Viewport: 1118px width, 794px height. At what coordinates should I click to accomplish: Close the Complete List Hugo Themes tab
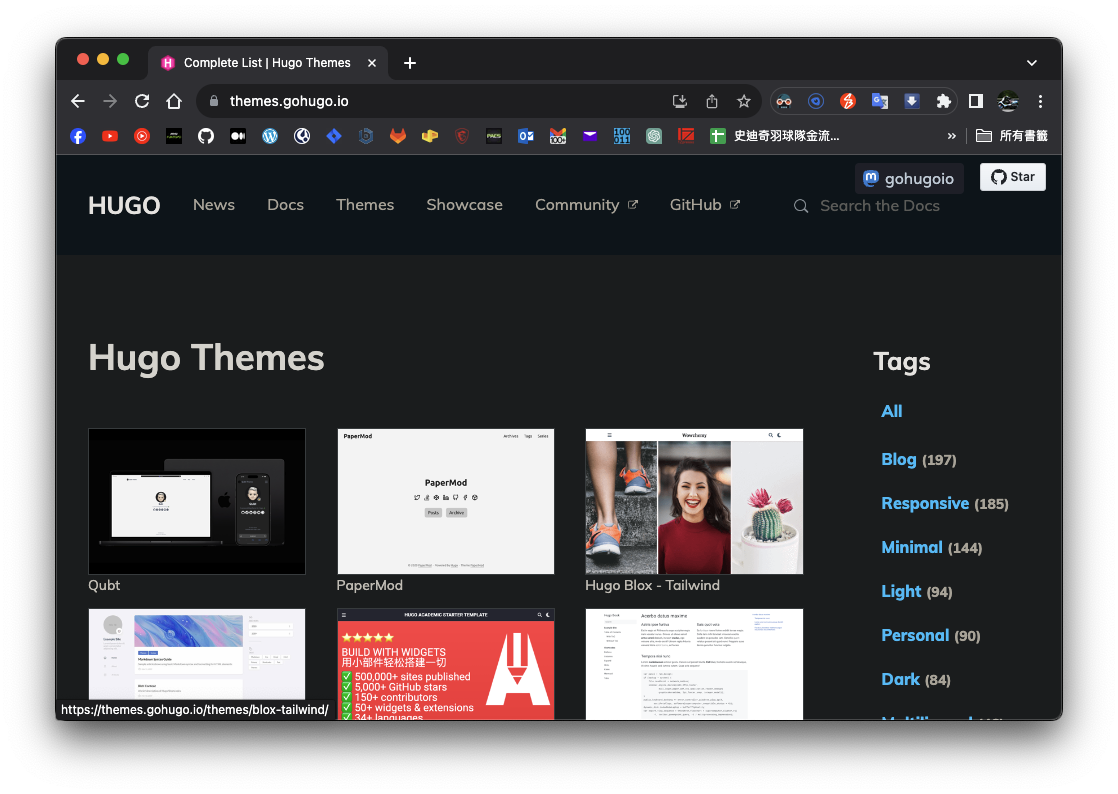(x=371, y=63)
